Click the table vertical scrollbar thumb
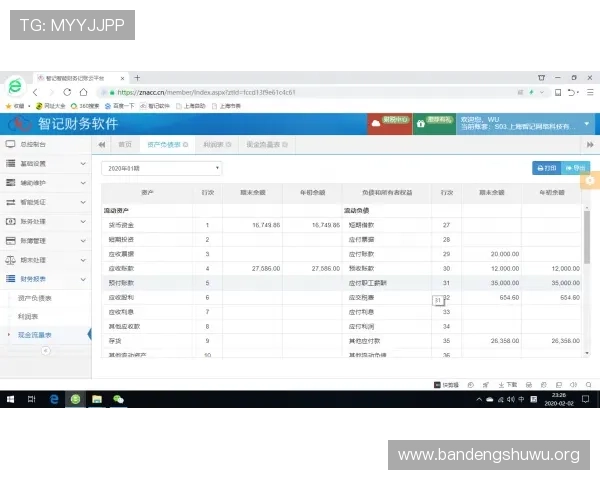The width and height of the screenshot is (600, 480). pyautogui.click(x=587, y=237)
